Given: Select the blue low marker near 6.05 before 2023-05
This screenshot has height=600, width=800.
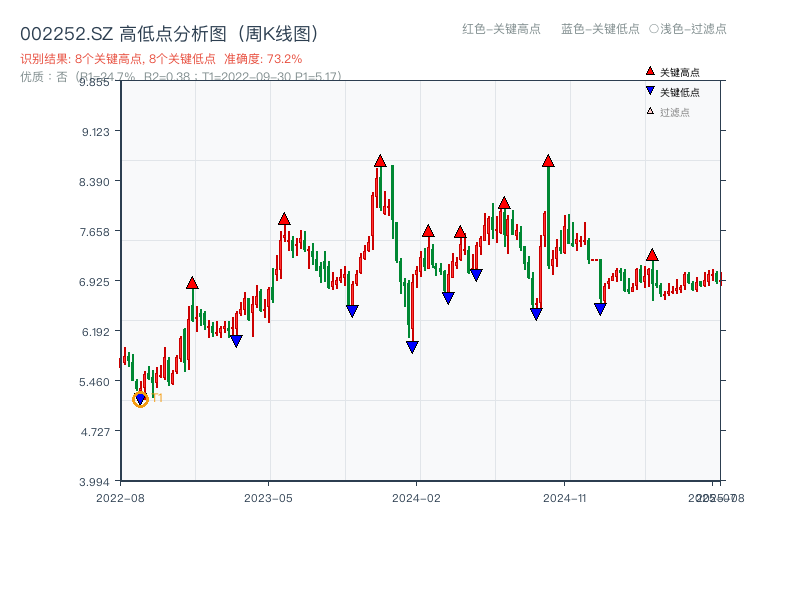Looking at the screenshot, I should 236,341.
